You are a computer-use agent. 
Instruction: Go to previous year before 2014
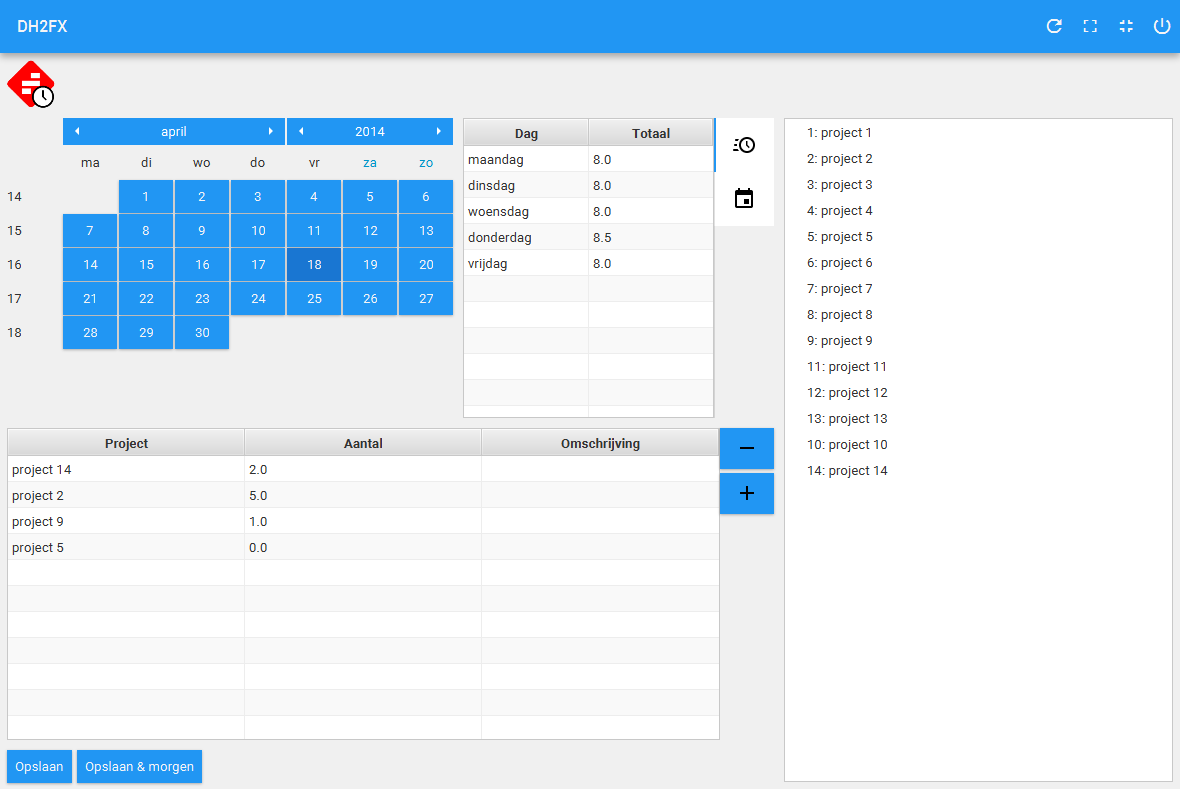301,131
